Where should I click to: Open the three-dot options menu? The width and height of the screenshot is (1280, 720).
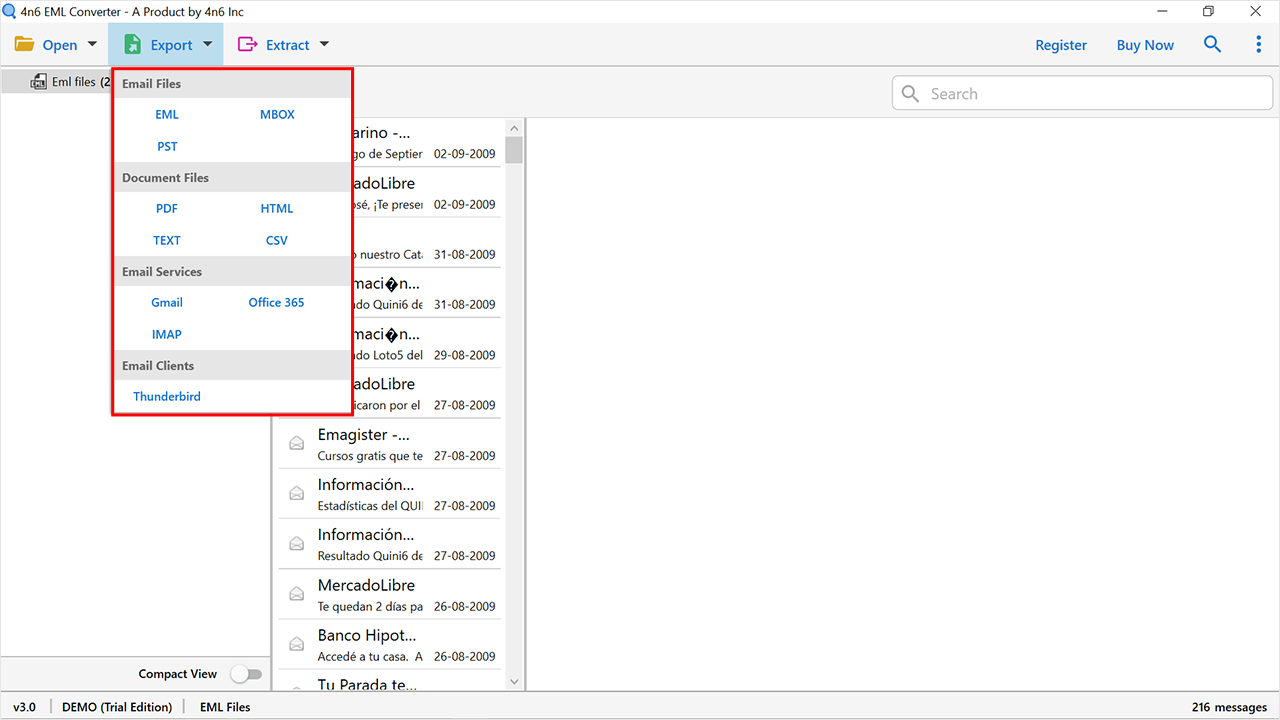point(1258,44)
